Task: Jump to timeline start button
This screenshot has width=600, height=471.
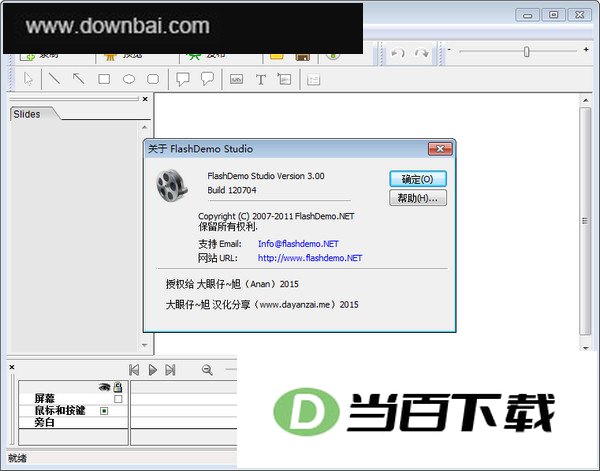Action: (x=134, y=370)
